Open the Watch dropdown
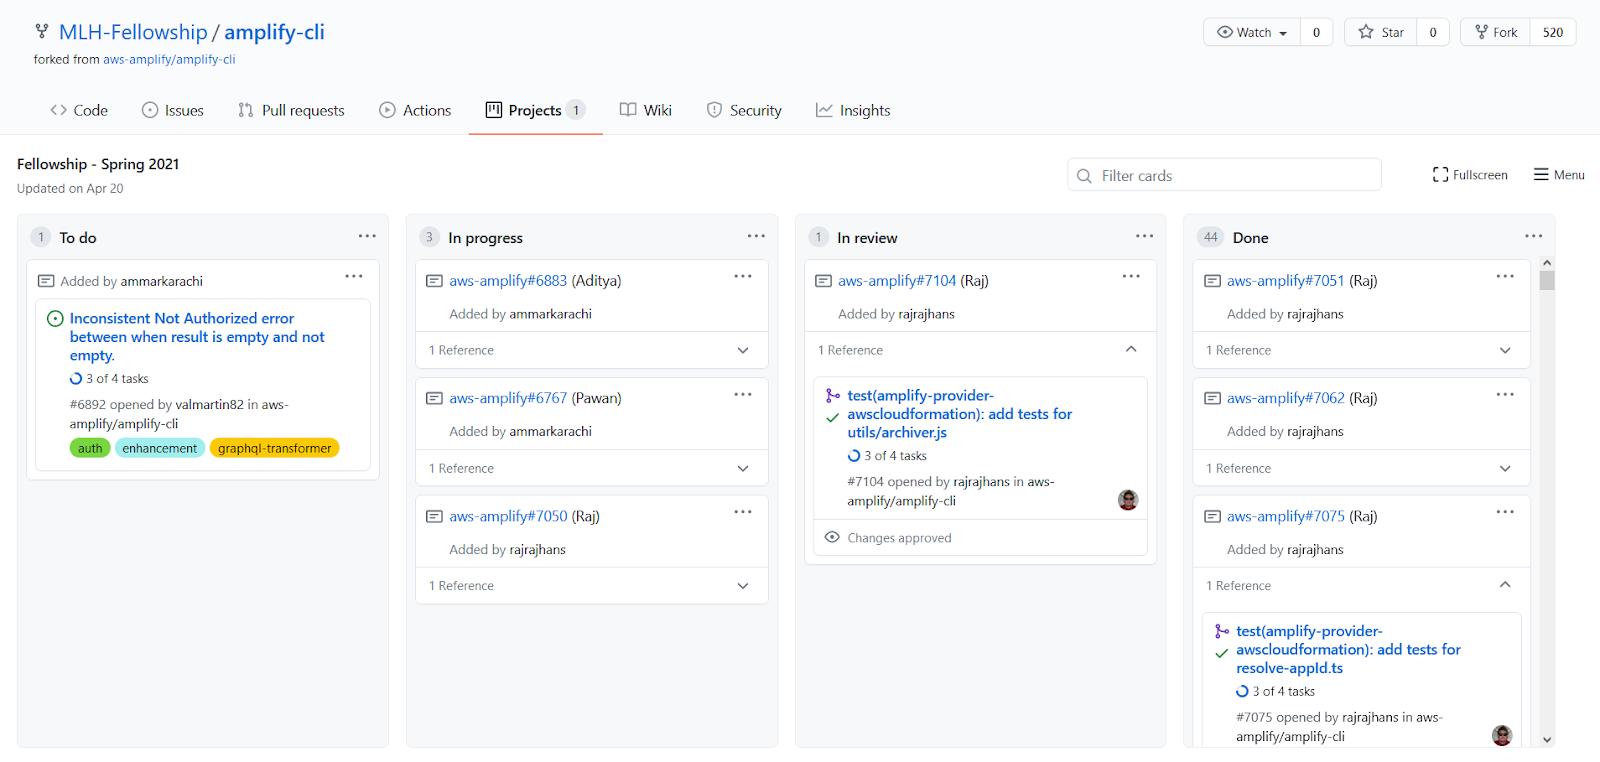Viewport: 1600px width, 762px height. tap(1252, 32)
